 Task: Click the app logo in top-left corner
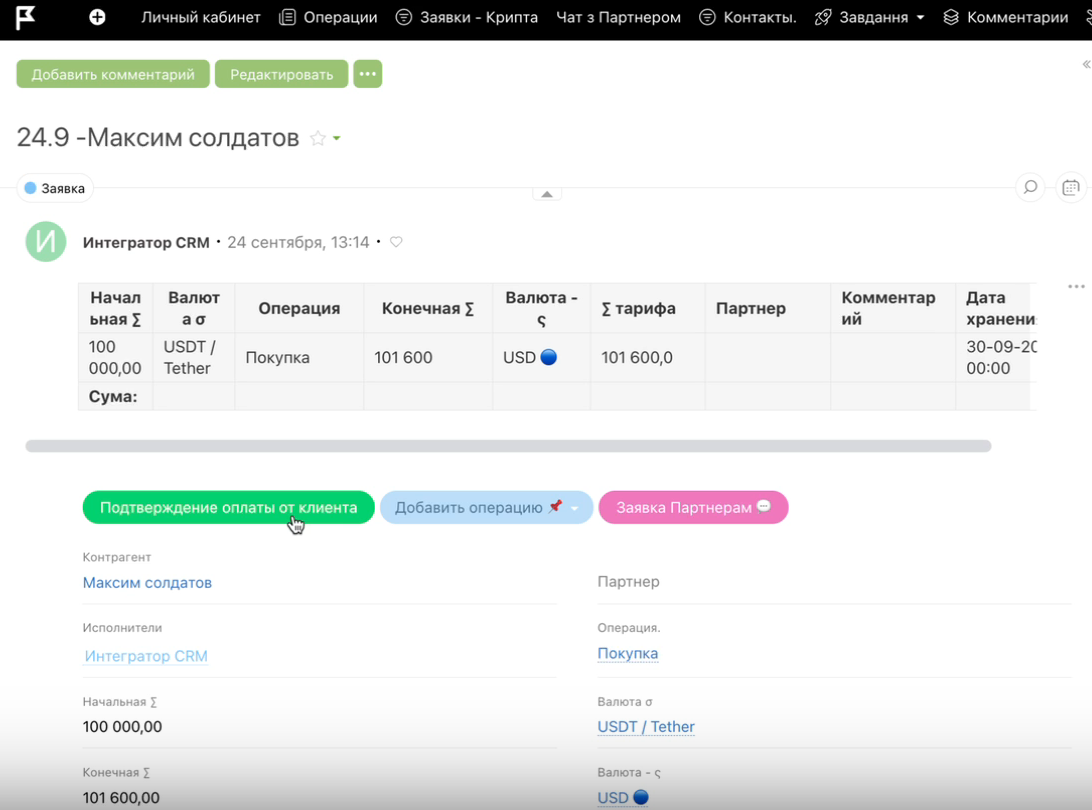pyautogui.click(x=26, y=17)
